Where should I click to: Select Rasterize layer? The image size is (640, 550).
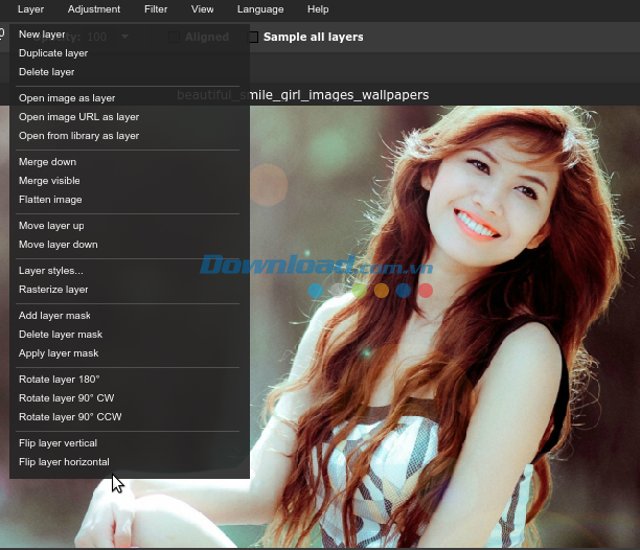coord(129,289)
